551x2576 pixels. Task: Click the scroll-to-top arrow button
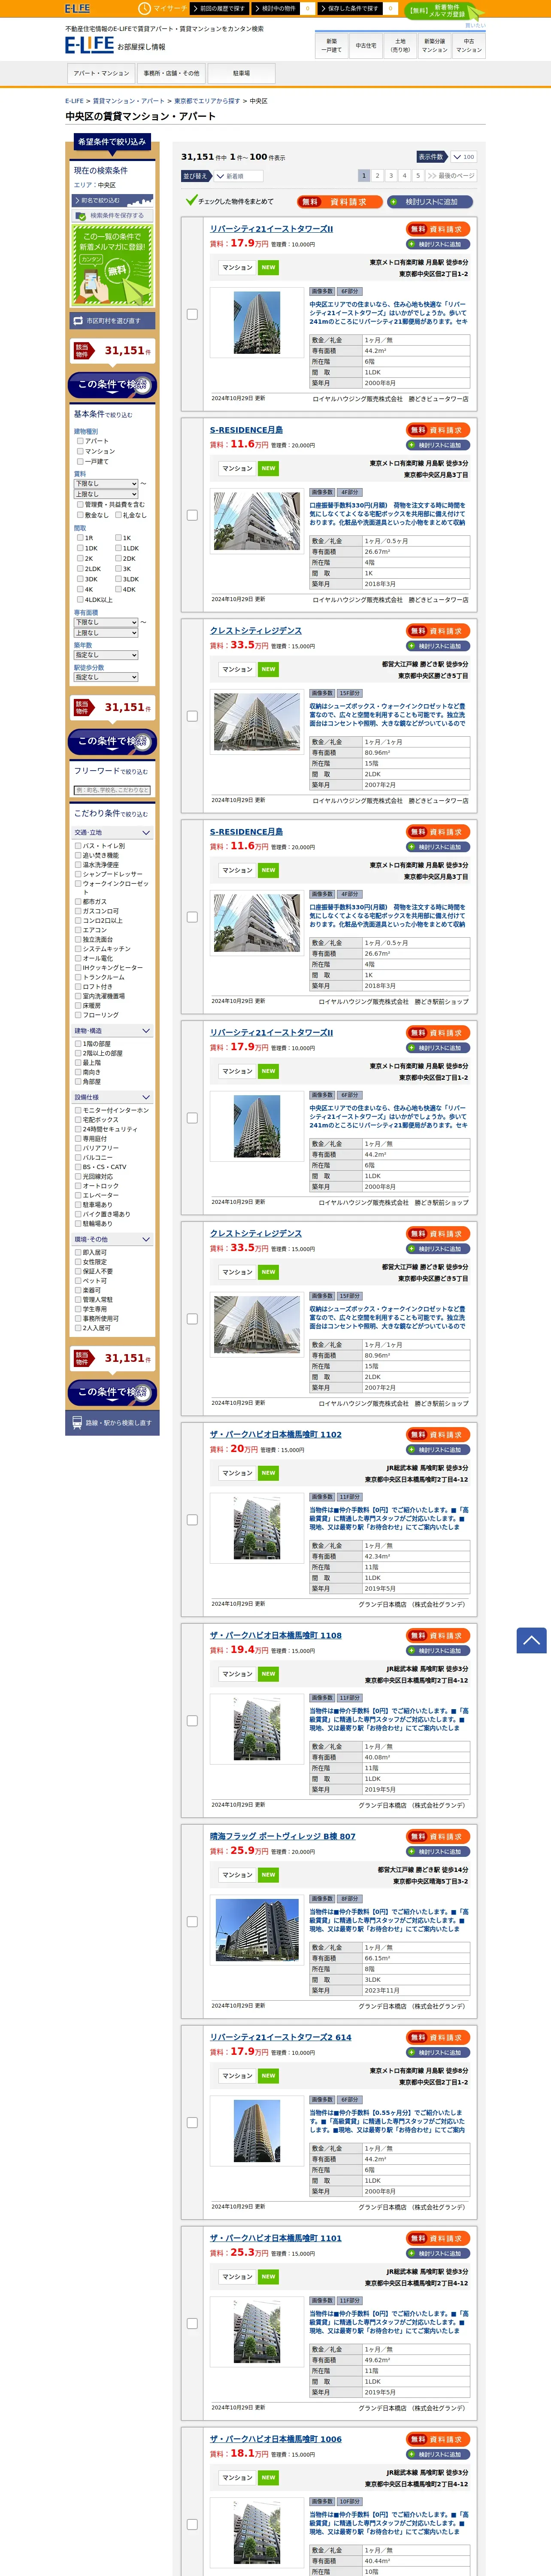pyautogui.click(x=531, y=1640)
